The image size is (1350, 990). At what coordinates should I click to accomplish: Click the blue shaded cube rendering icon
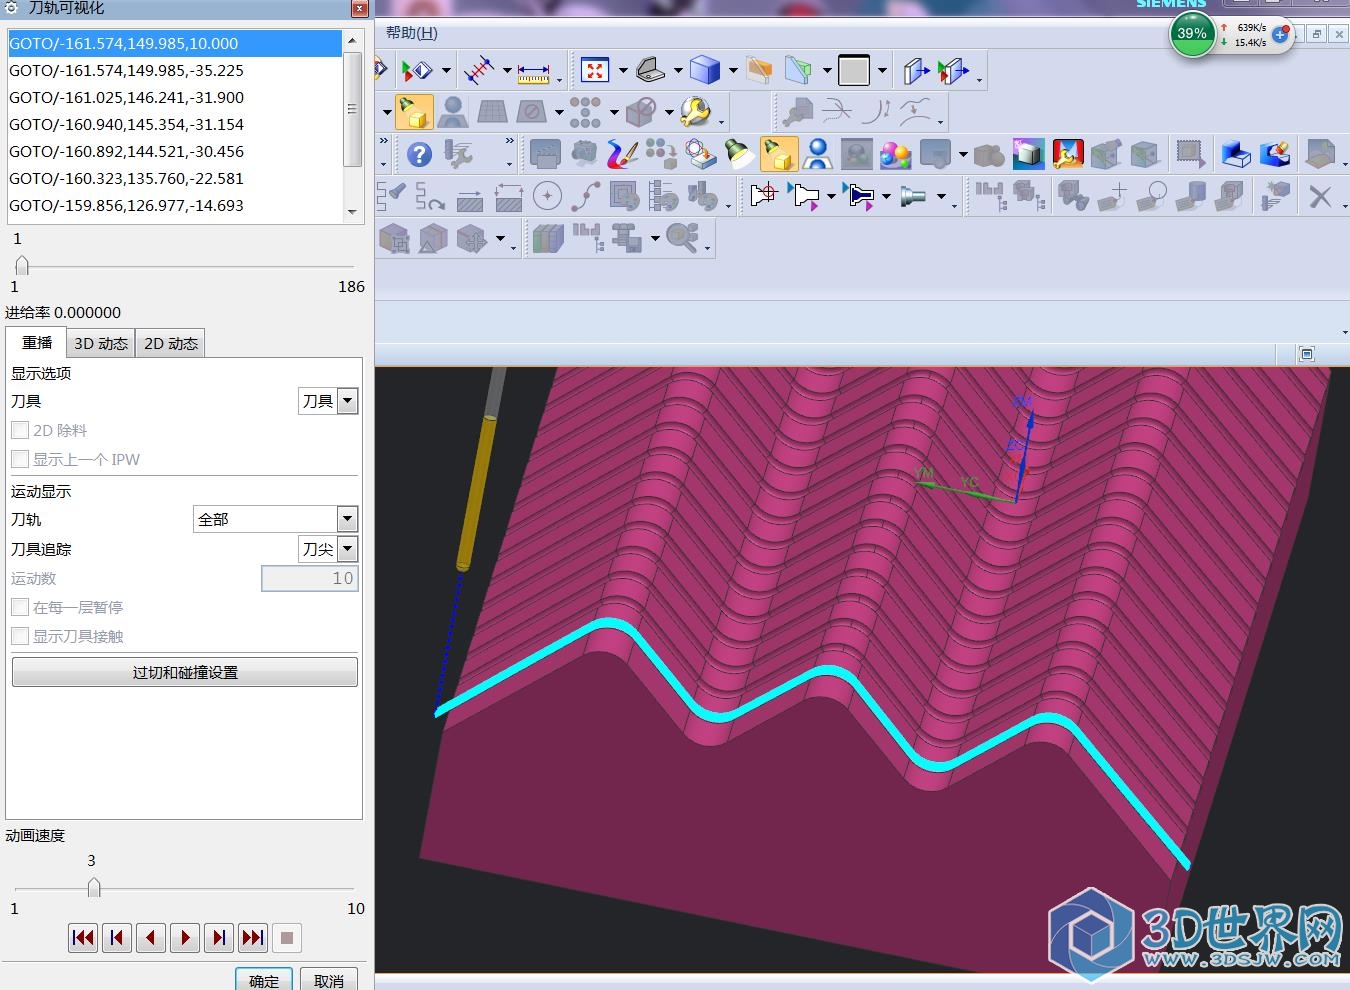[x=705, y=70]
